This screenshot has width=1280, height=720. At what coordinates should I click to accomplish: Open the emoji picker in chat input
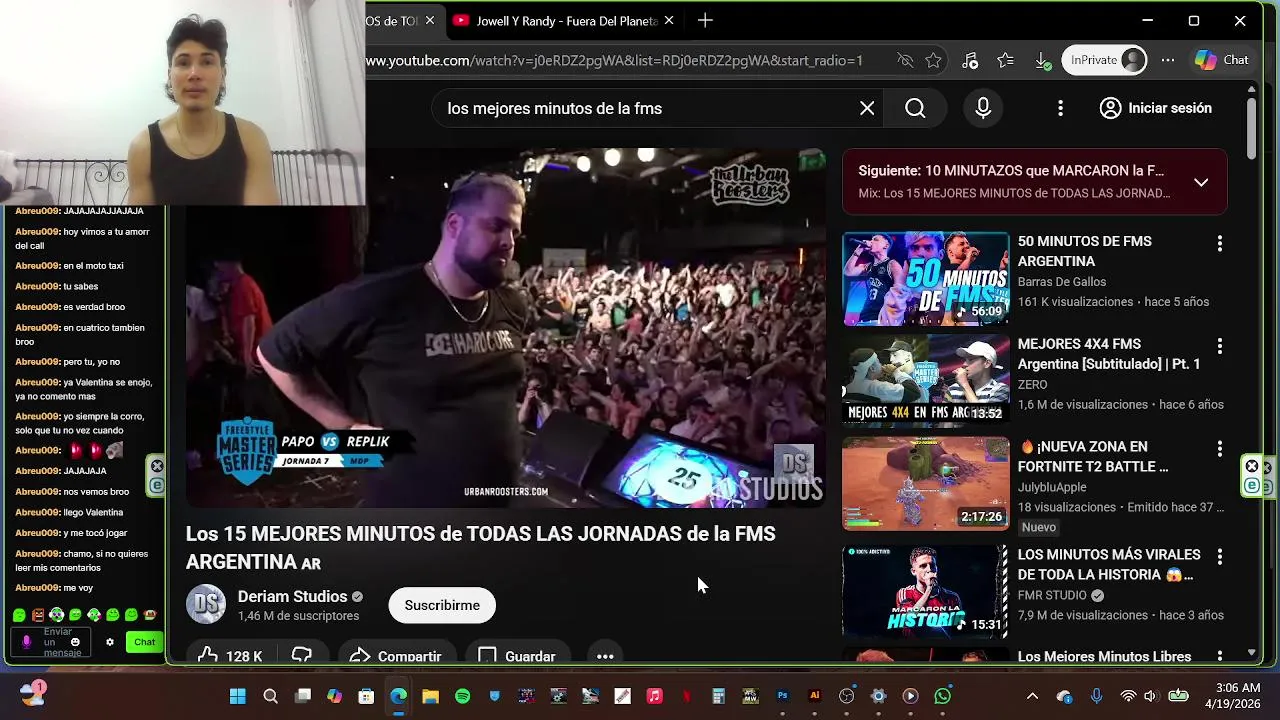click(75, 642)
